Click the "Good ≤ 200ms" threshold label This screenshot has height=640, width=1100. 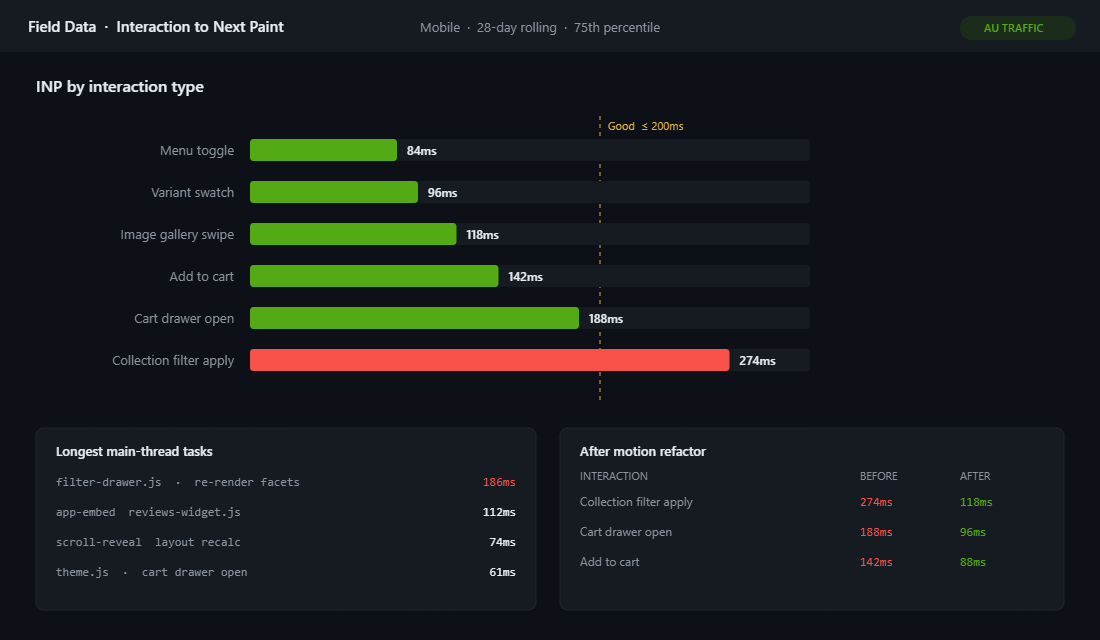click(x=645, y=126)
